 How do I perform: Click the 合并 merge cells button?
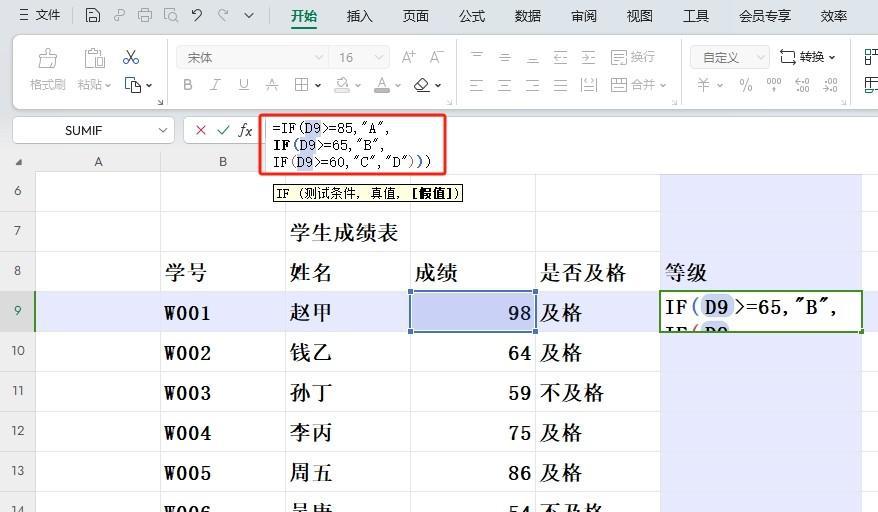[x=638, y=85]
